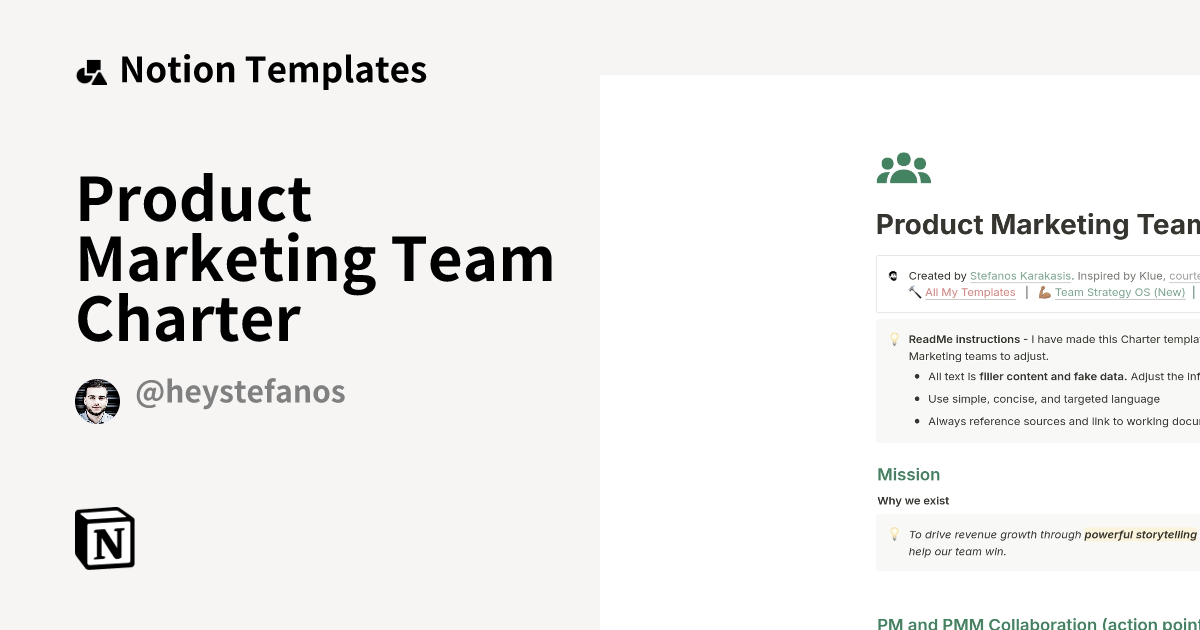
Task: Open the Team Strategy OS (New) link
Action: pos(1120,293)
